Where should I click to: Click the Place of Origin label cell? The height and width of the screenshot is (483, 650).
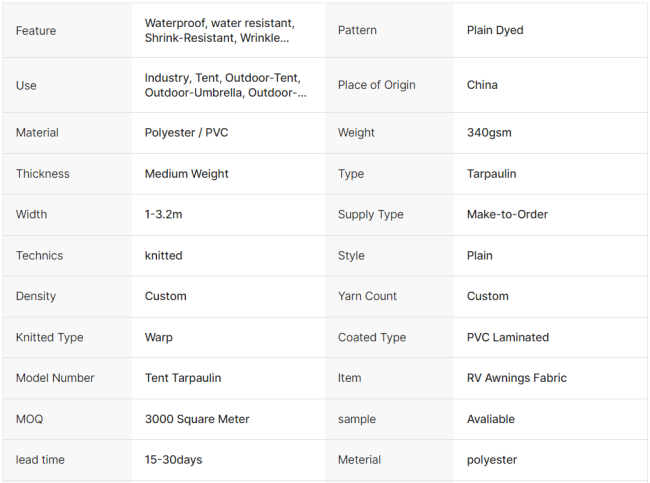(x=376, y=85)
